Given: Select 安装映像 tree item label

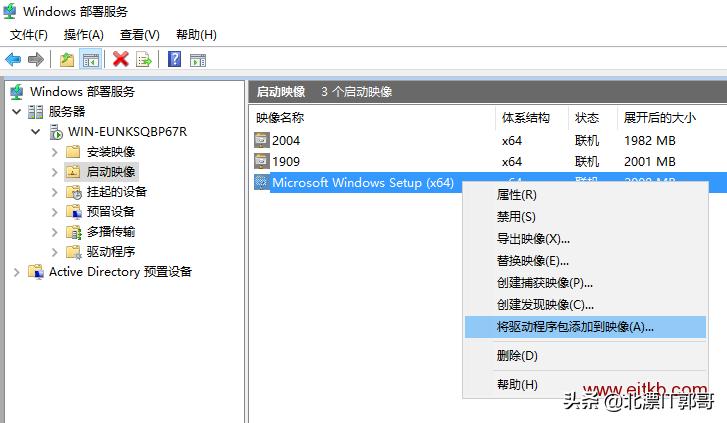Looking at the screenshot, I should (x=111, y=152).
